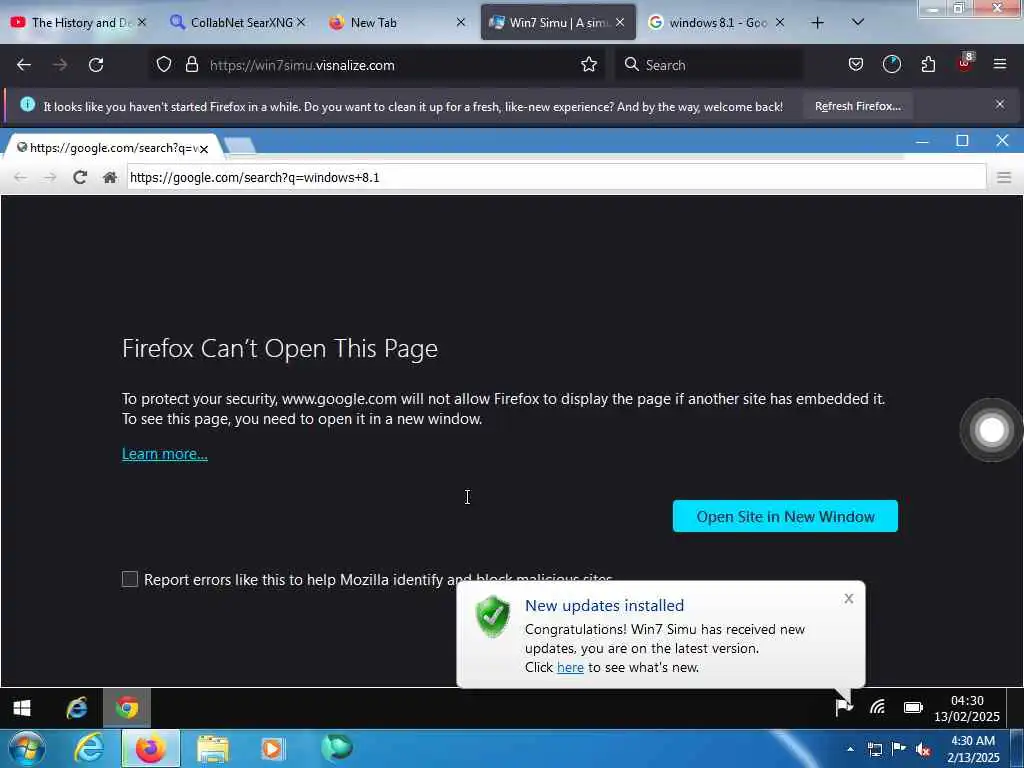Click the Refresh Firefox button
The height and width of the screenshot is (768, 1024).
(x=857, y=106)
